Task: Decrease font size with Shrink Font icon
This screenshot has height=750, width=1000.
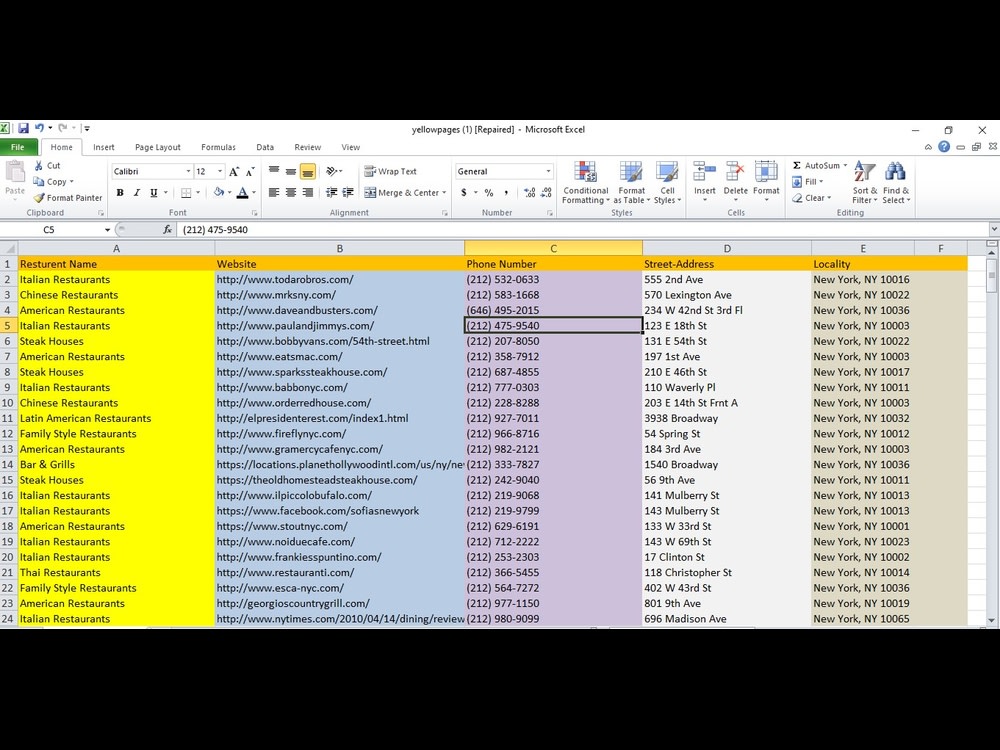Action: [250, 172]
